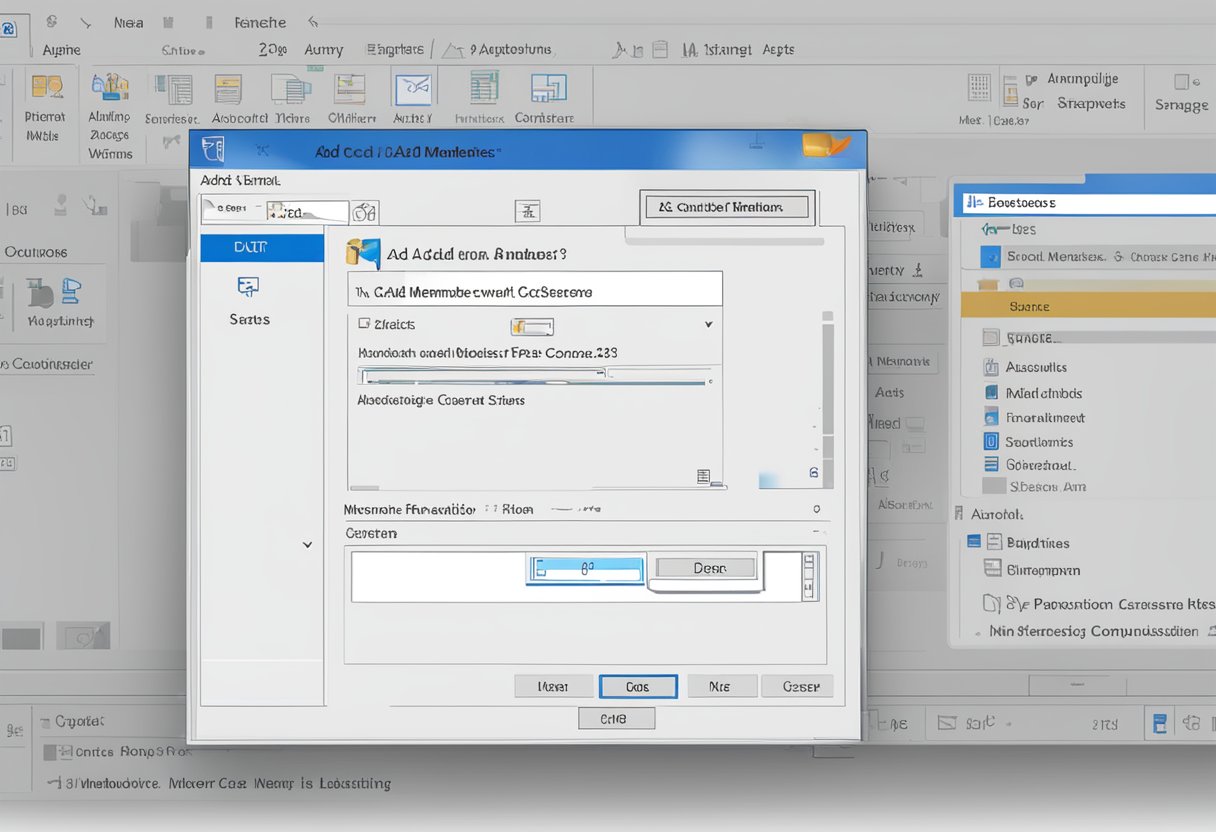This screenshot has height=832, width=1216.
Task: Click the small icon right of the Add field
Action: tap(364, 212)
